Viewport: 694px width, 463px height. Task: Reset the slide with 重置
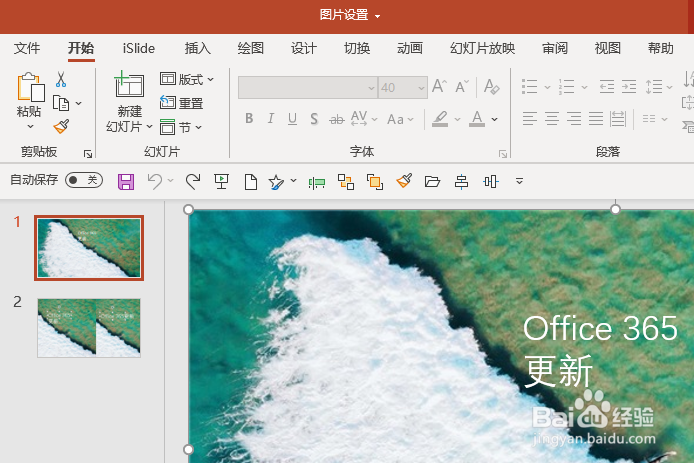coord(181,103)
